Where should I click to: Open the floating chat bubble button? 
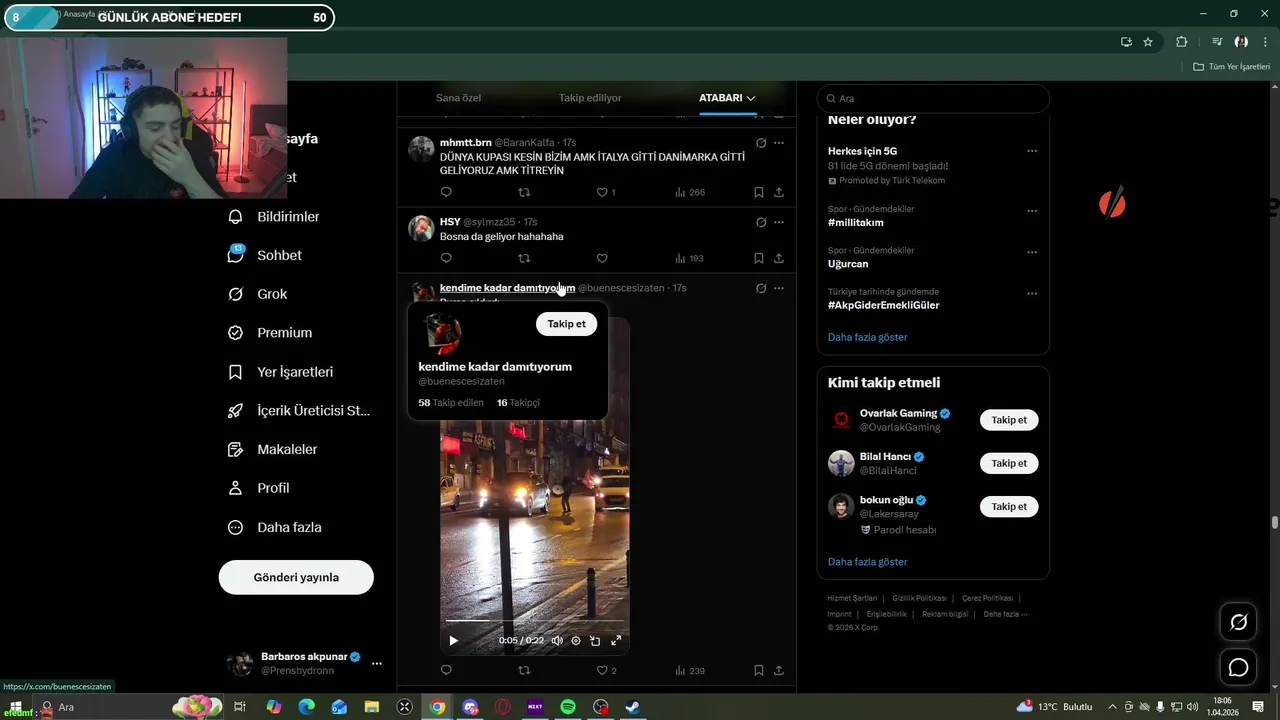pyautogui.click(x=1238, y=667)
